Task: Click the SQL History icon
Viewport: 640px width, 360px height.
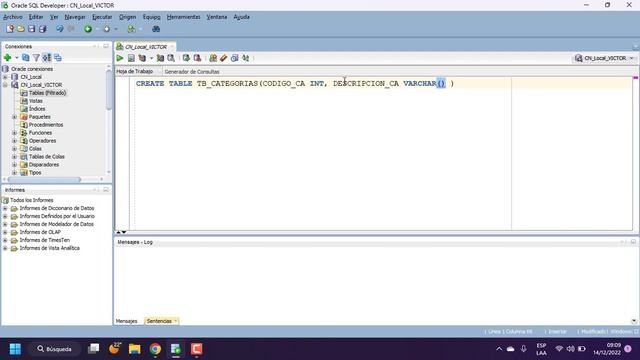Action: (x=234, y=58)
